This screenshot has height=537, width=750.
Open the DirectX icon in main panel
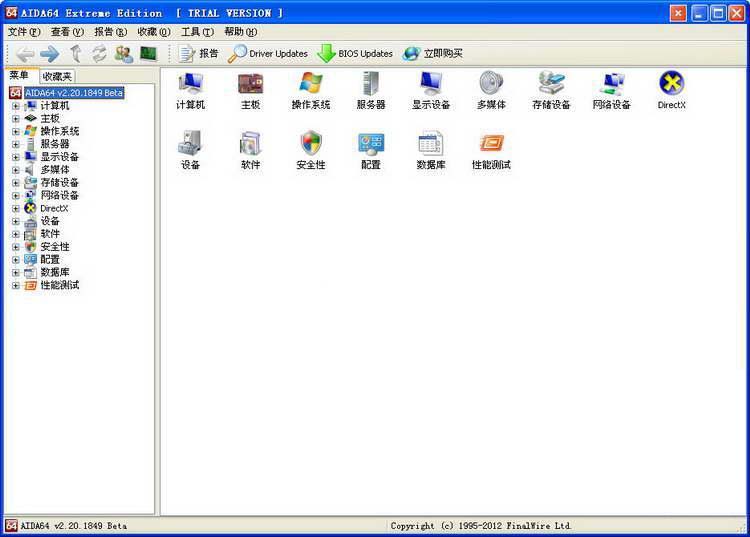[x=671, y=83]
